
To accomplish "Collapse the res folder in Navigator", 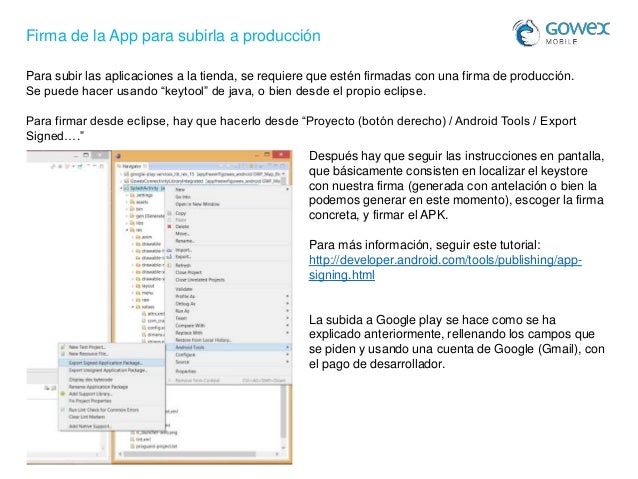I will click(127, 230).
